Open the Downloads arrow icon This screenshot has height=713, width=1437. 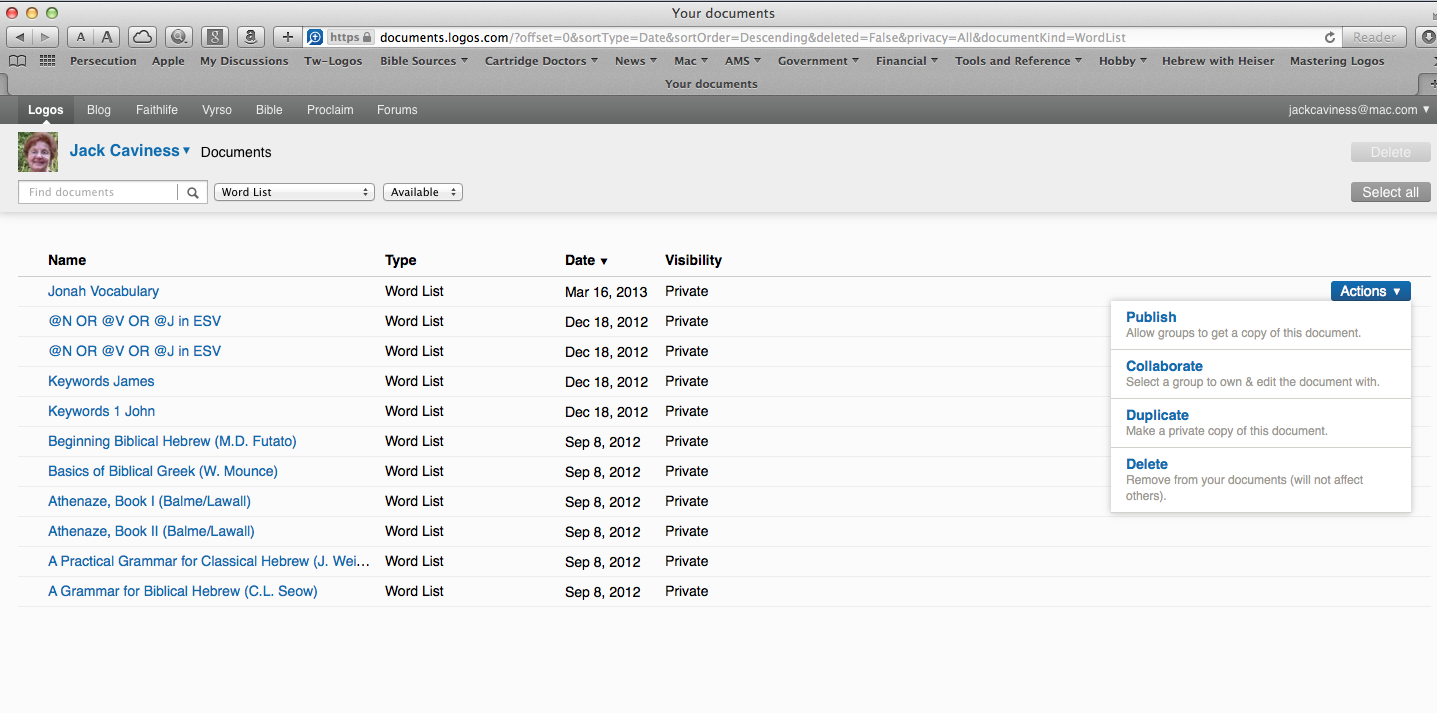click(x=1426, y=37)
